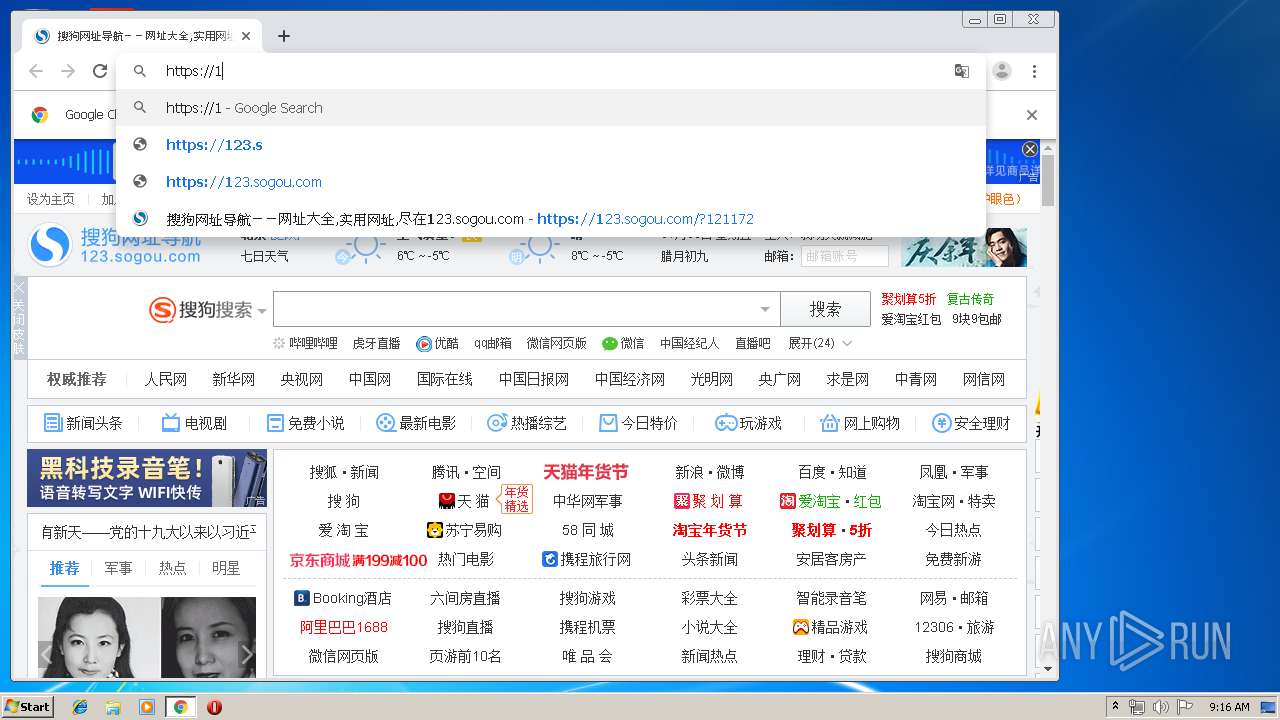Click the Sogou search input box
Screen dimensions: 1280x720
pos(515,309)
